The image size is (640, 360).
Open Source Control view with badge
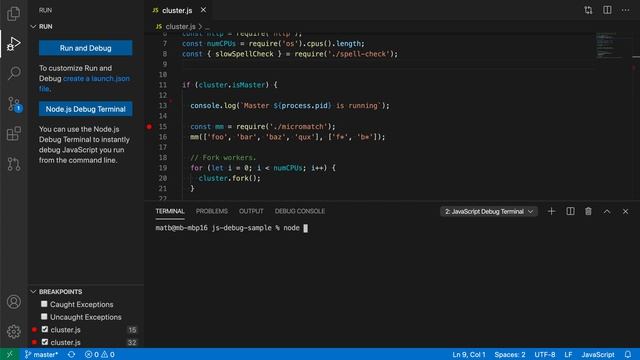tap(14, 104)
